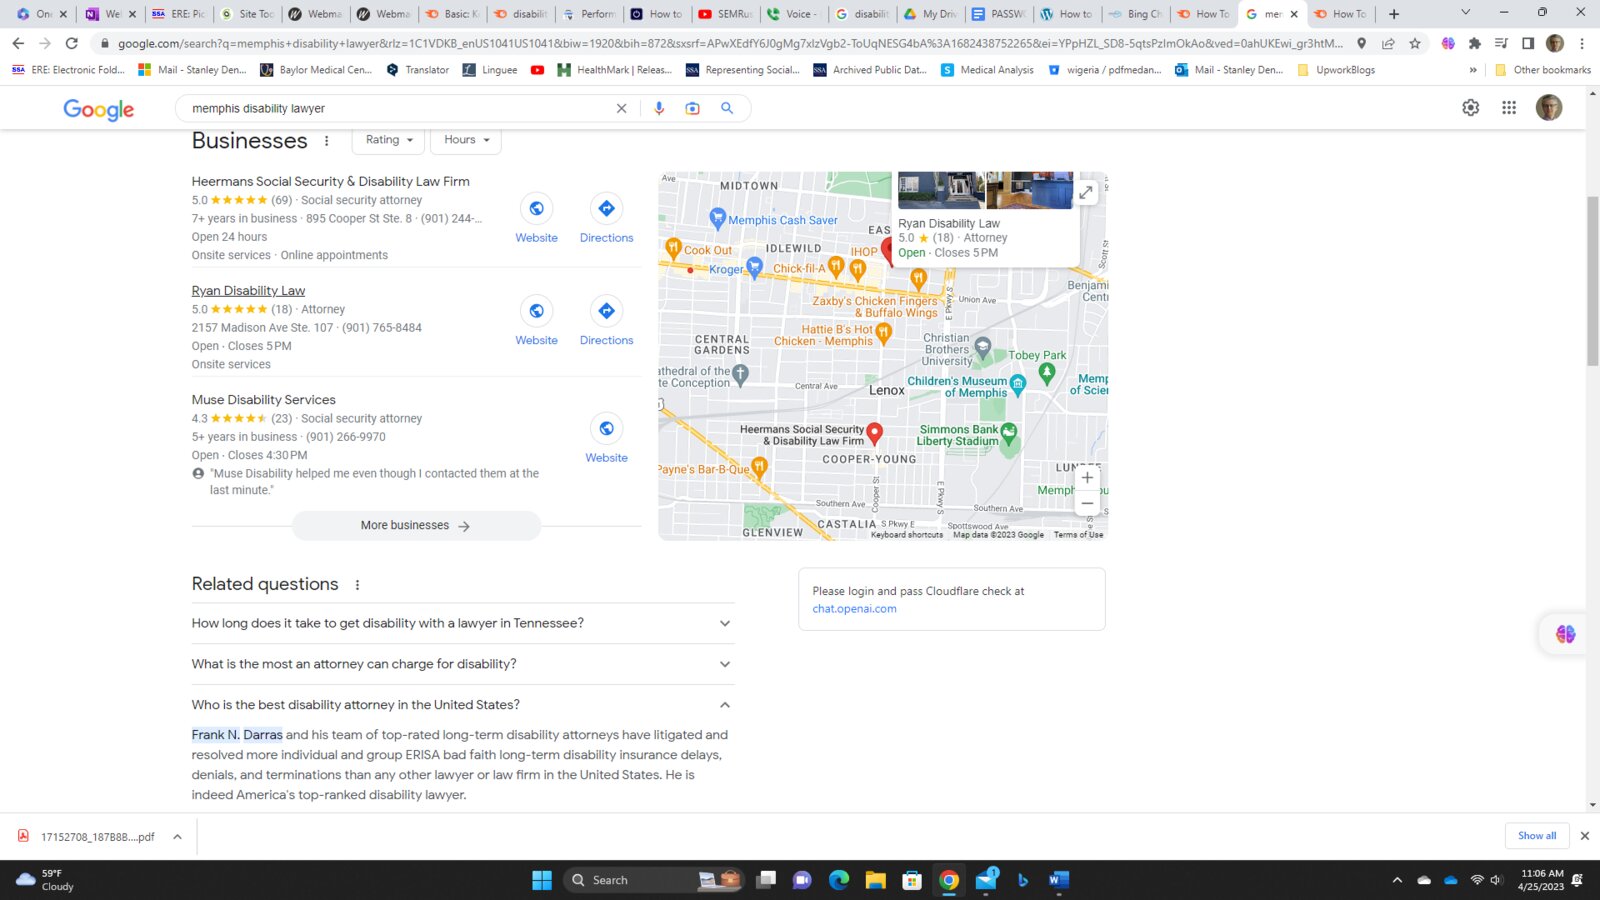The width and height of the screenshot is (1600, 900).
Task: Open Related questions more options menu
Action: click(357, 585)
